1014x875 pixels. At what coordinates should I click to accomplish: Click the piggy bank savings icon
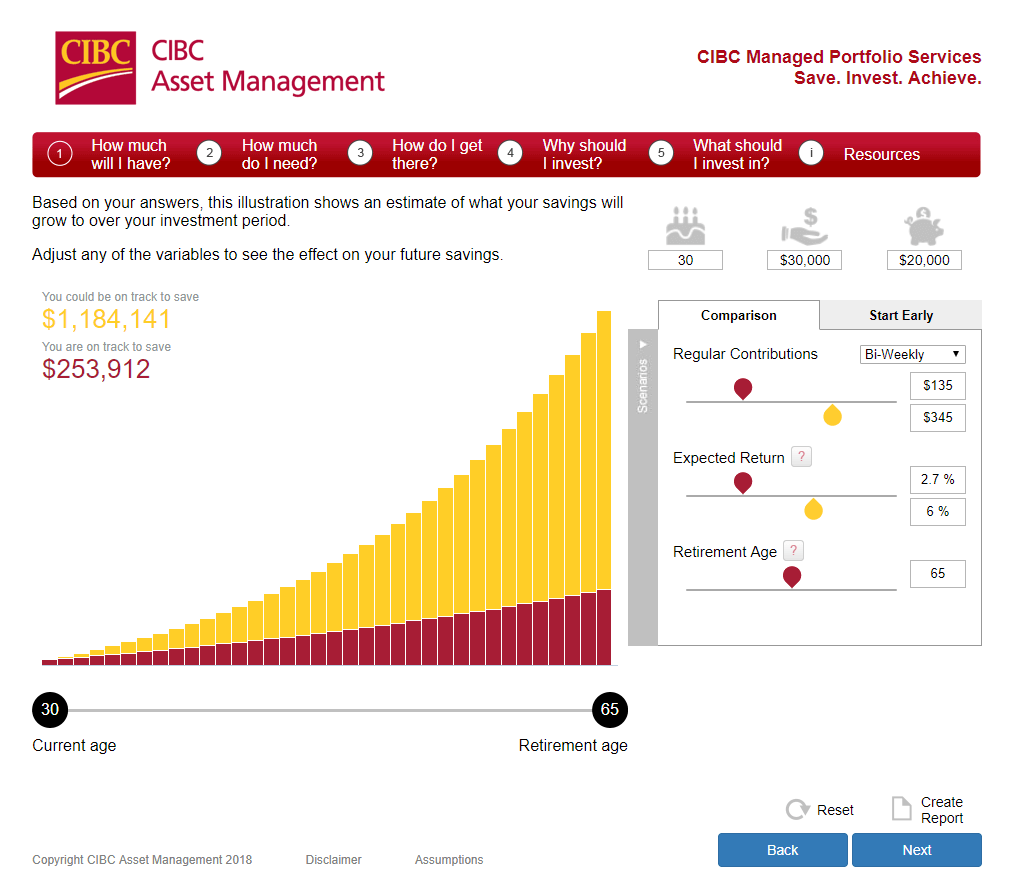[923, 226]
